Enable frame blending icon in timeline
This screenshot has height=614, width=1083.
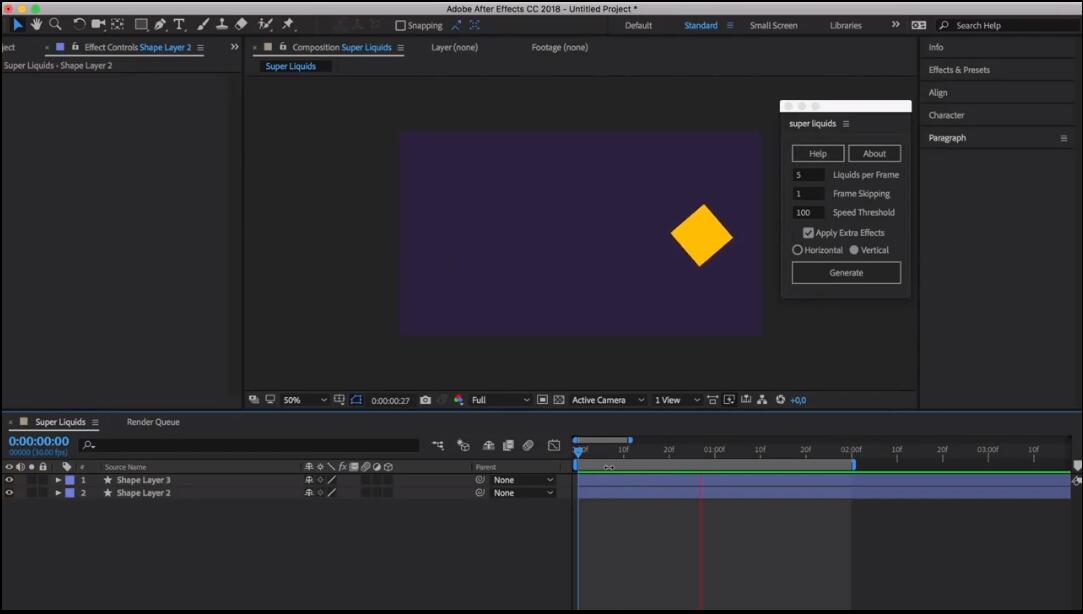[x=508, y=445]
